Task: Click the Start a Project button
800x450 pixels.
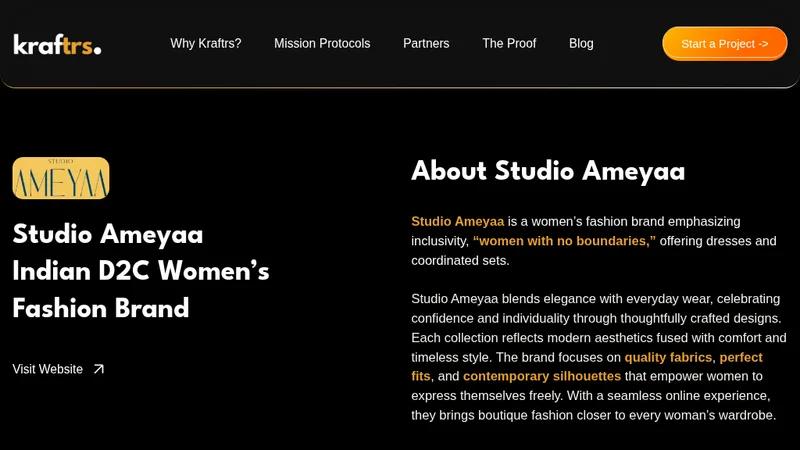Action: [x=724, y=43]
